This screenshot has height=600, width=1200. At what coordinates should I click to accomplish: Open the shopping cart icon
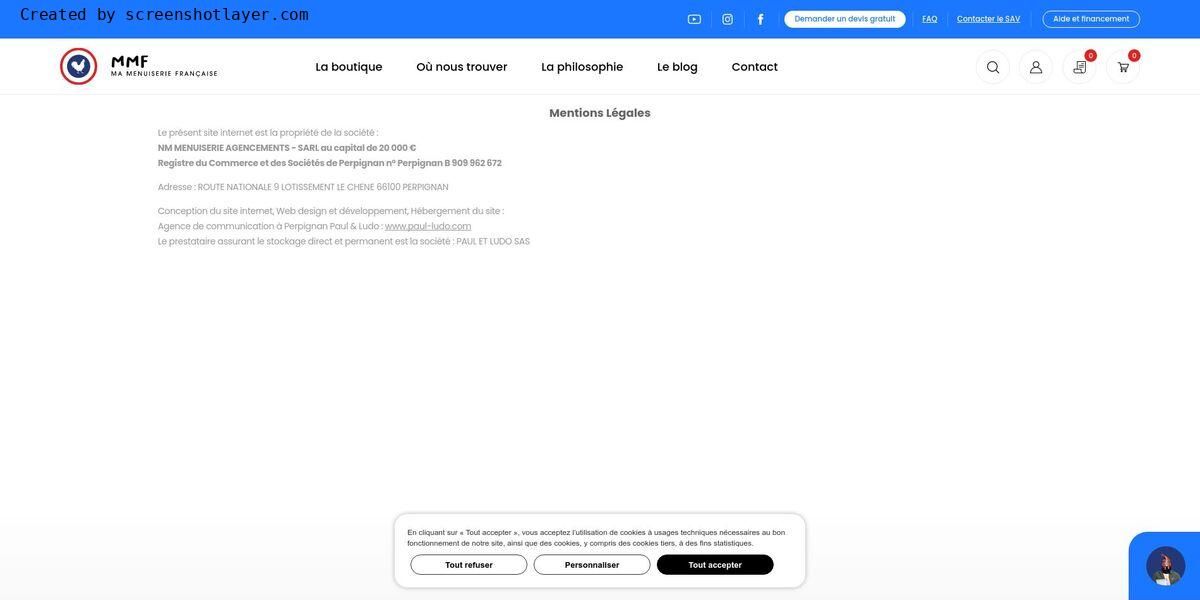[1123, 67]
